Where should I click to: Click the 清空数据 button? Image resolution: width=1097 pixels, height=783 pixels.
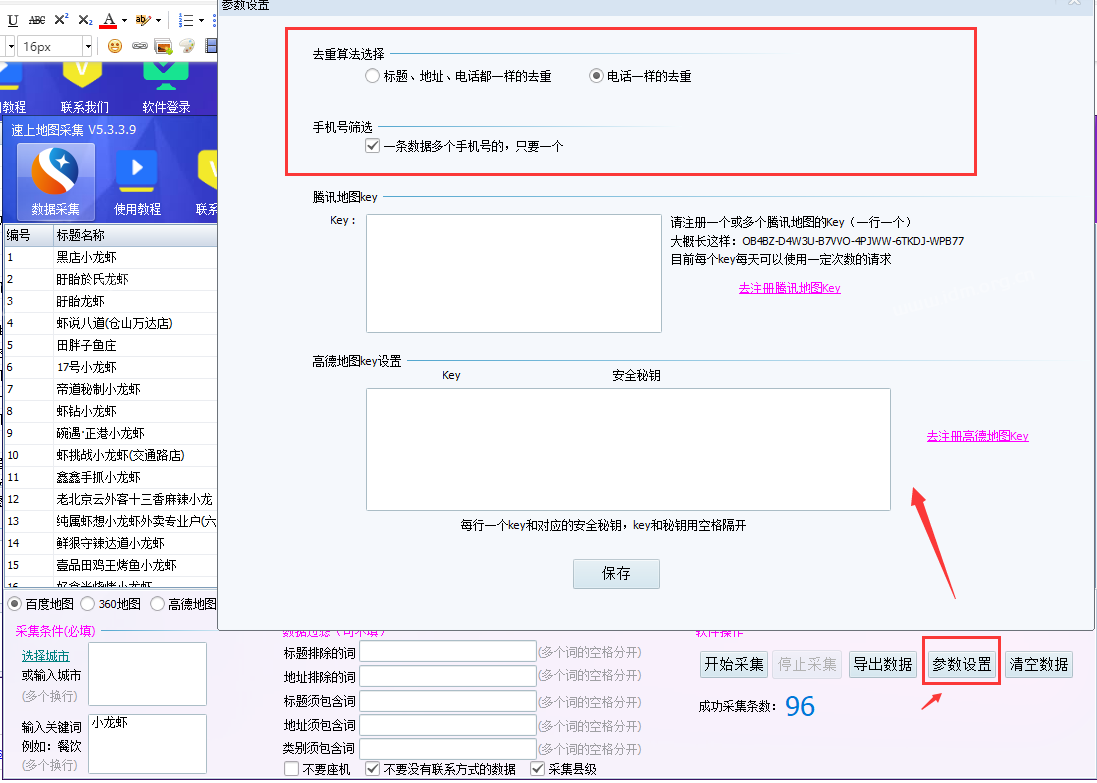(1038, 664)
